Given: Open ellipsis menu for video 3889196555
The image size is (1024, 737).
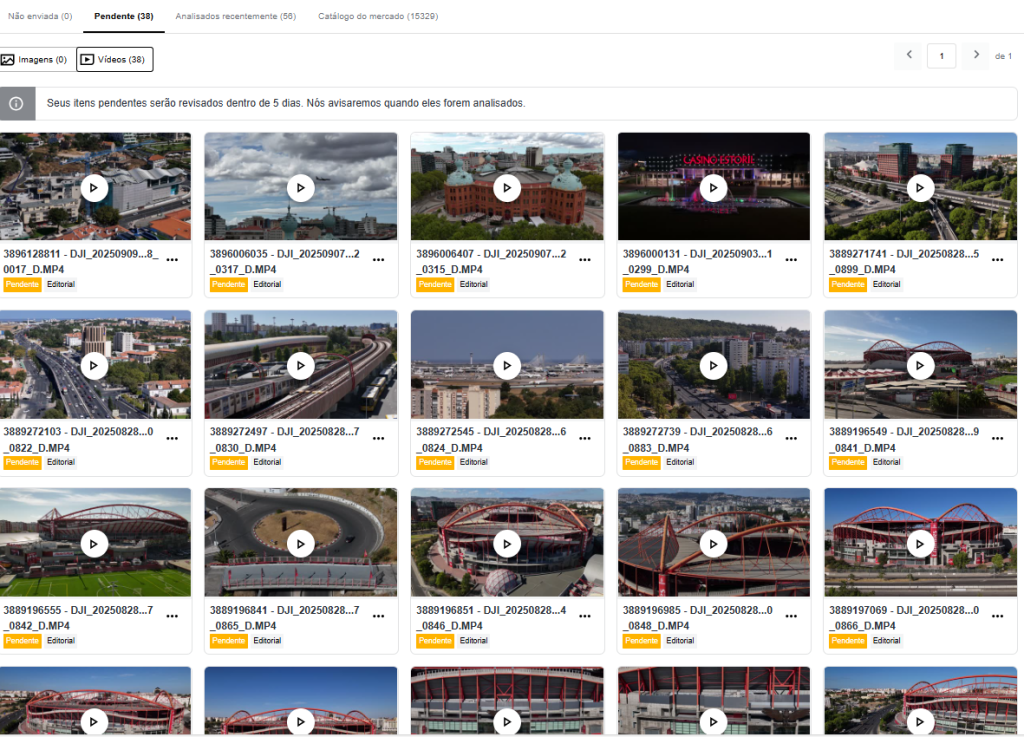Looking at the screenshot, I should click(172, 616).
